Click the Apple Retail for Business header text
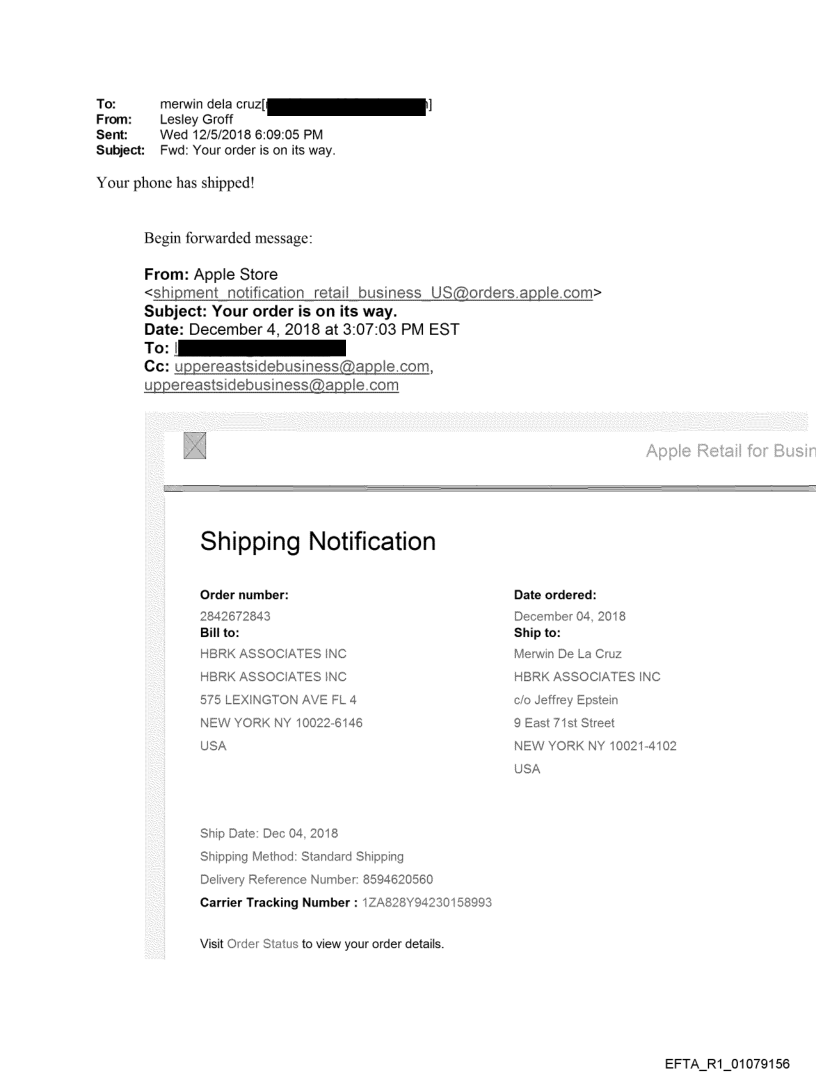 click(730, 451)
